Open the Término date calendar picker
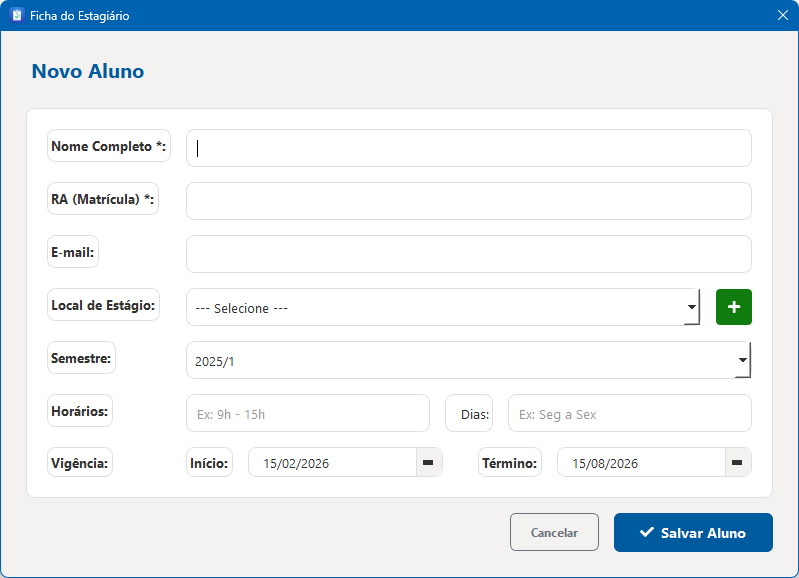The height and width of the screenshot is (578, 799). [737, 462]
